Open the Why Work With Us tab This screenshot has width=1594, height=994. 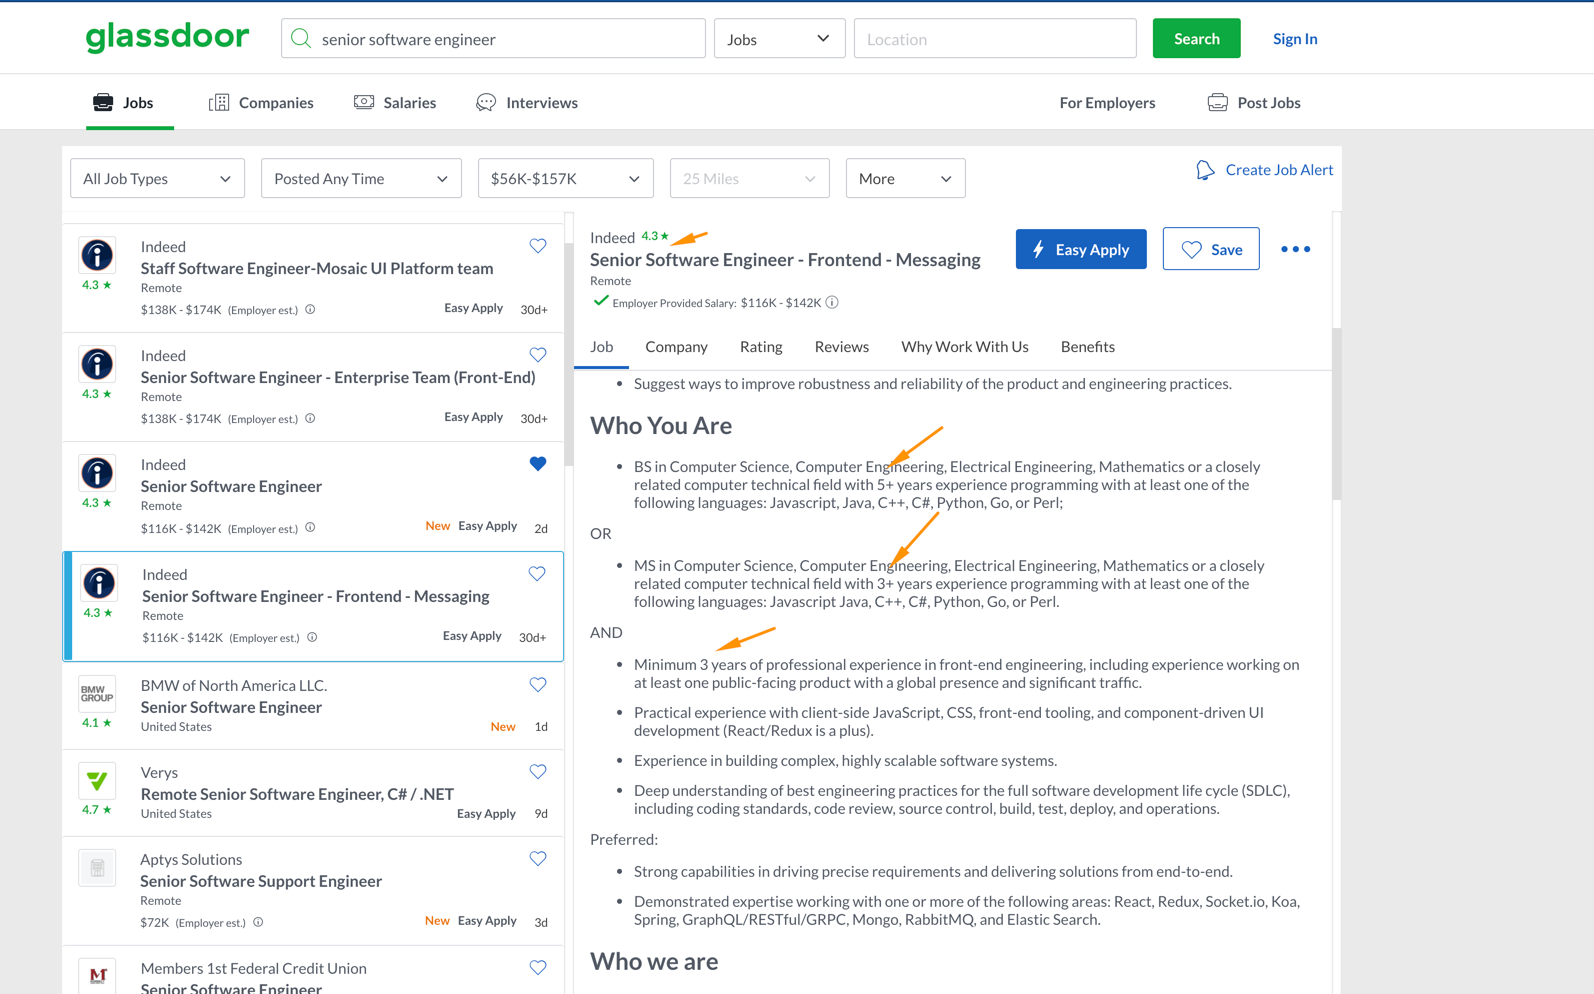964,347
